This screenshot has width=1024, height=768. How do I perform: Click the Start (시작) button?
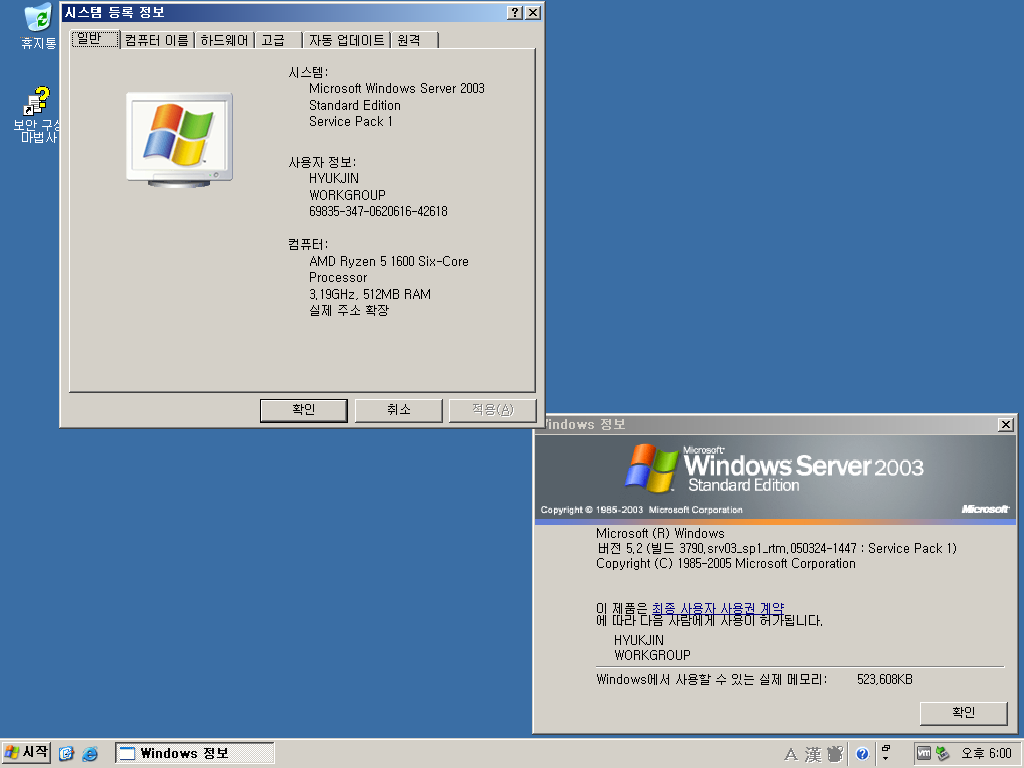[x=26, y=753]
